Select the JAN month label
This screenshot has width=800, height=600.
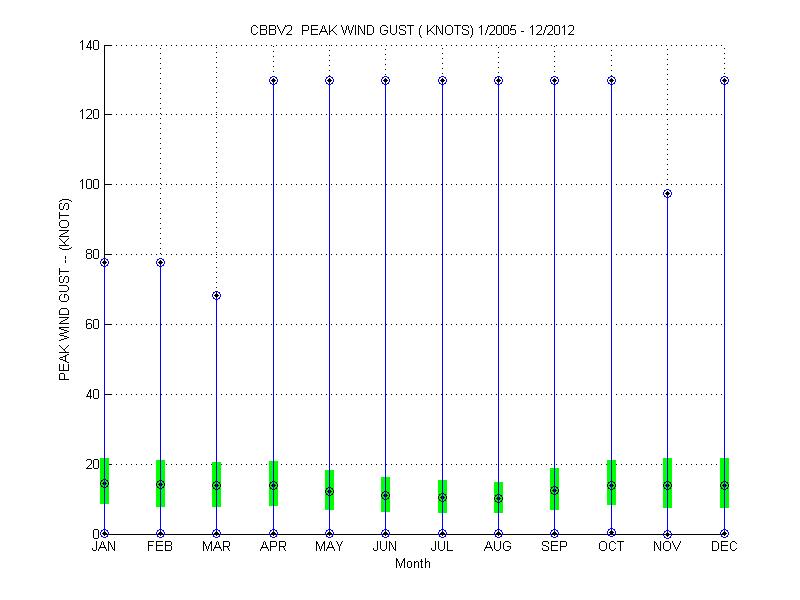tap(104, 546)
